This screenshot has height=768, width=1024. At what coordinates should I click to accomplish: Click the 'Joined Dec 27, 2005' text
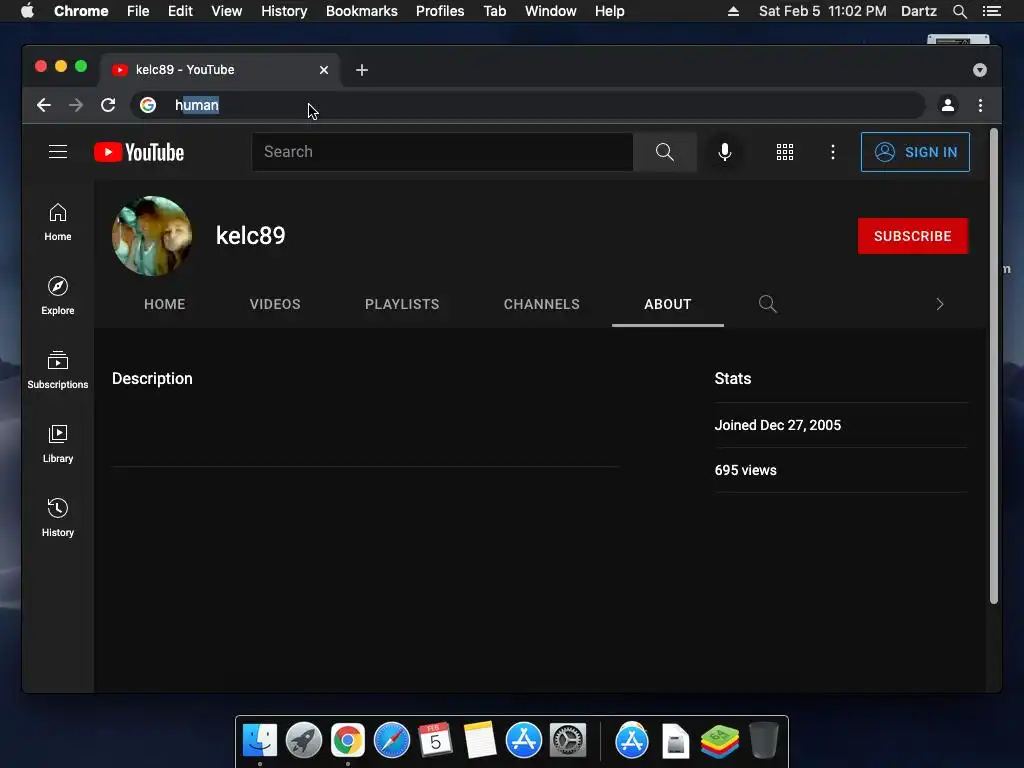pos(777,425)
